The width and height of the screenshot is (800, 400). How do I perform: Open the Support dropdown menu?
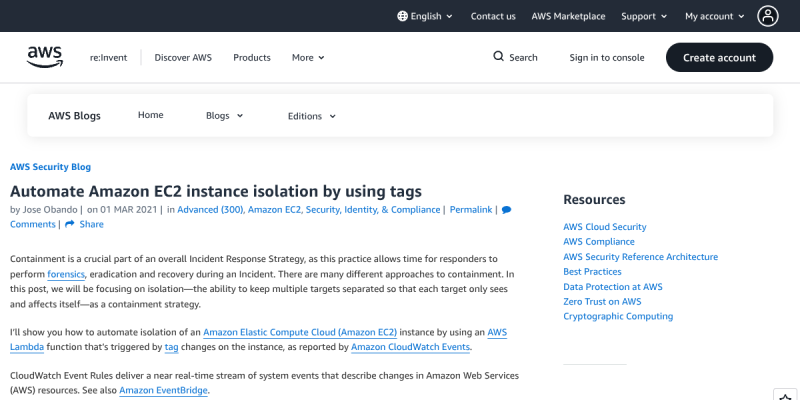click(x=644, y=16)
